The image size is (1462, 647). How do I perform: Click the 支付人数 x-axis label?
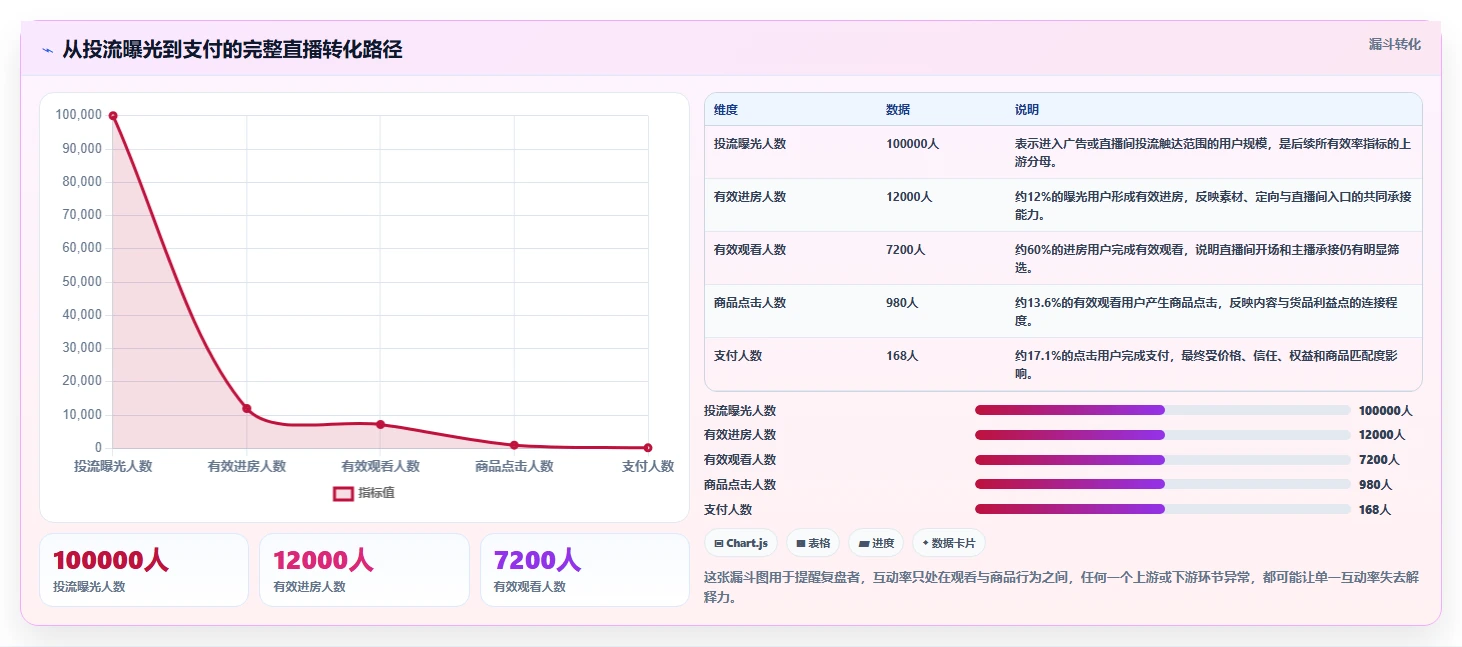[x=648, y=466]
